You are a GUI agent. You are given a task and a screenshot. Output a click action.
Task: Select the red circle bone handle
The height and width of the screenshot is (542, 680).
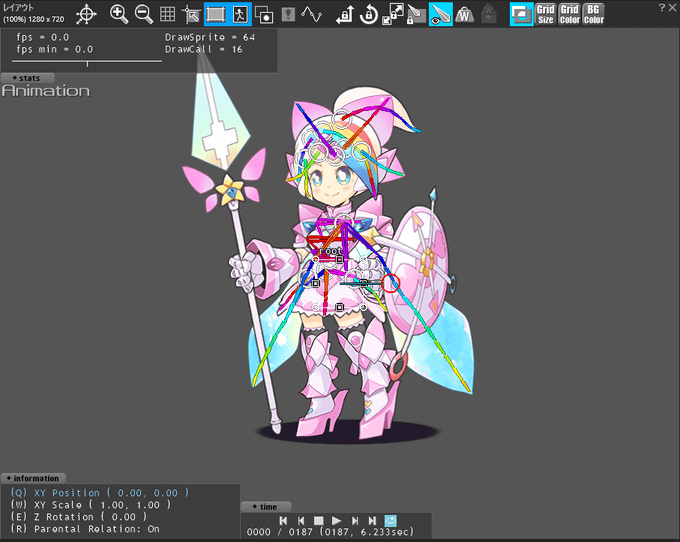390,283
